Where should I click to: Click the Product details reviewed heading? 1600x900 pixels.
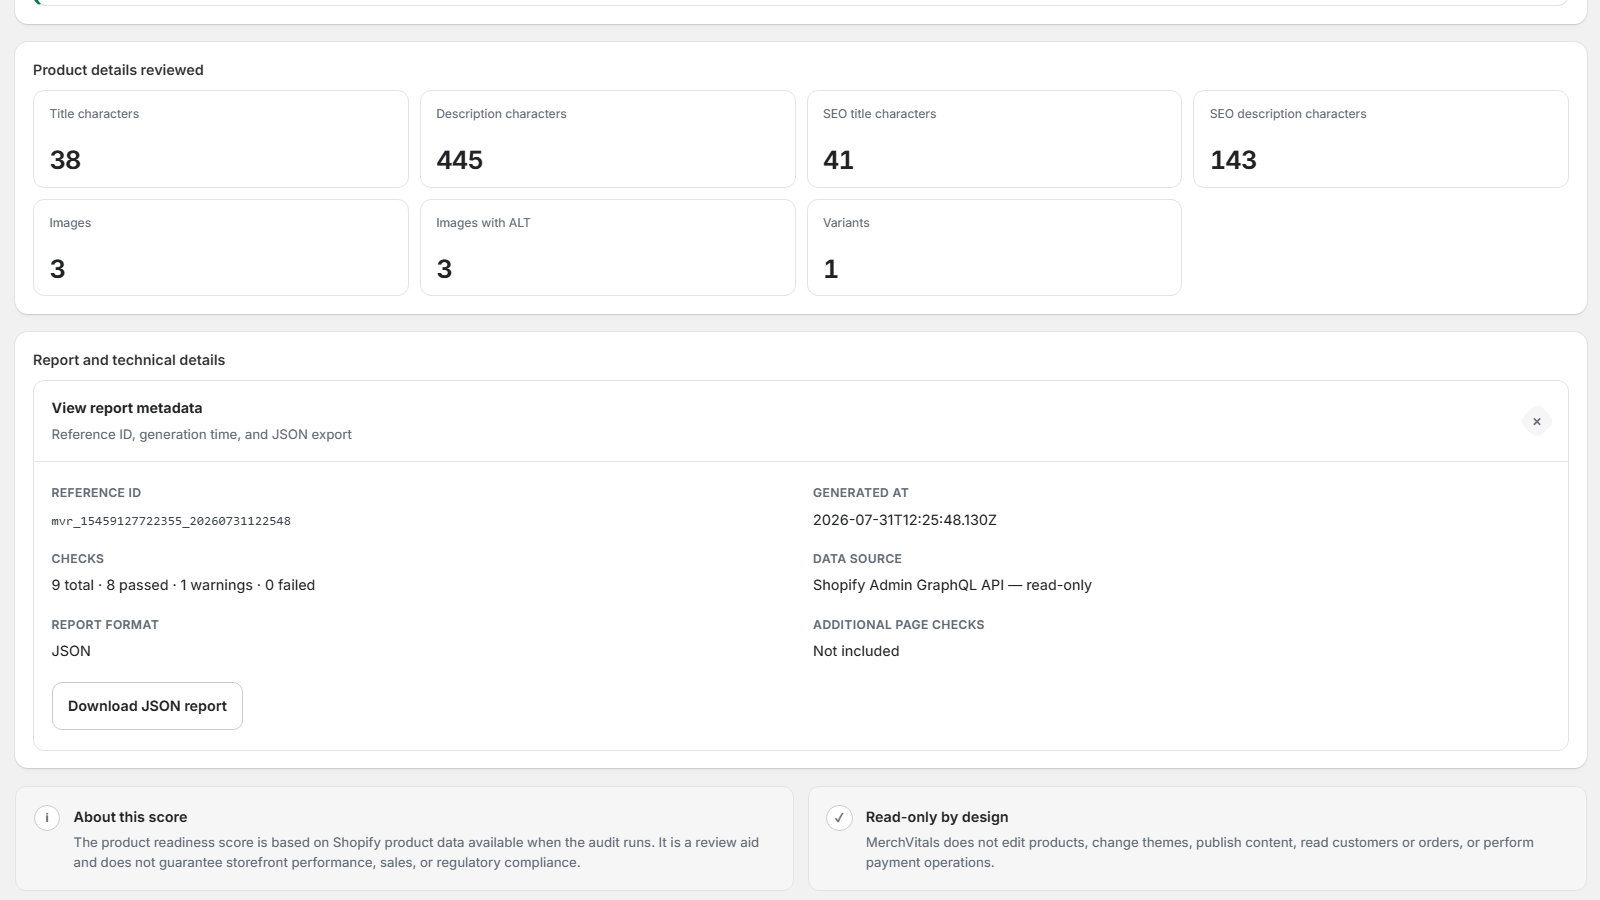click(118, 70)
